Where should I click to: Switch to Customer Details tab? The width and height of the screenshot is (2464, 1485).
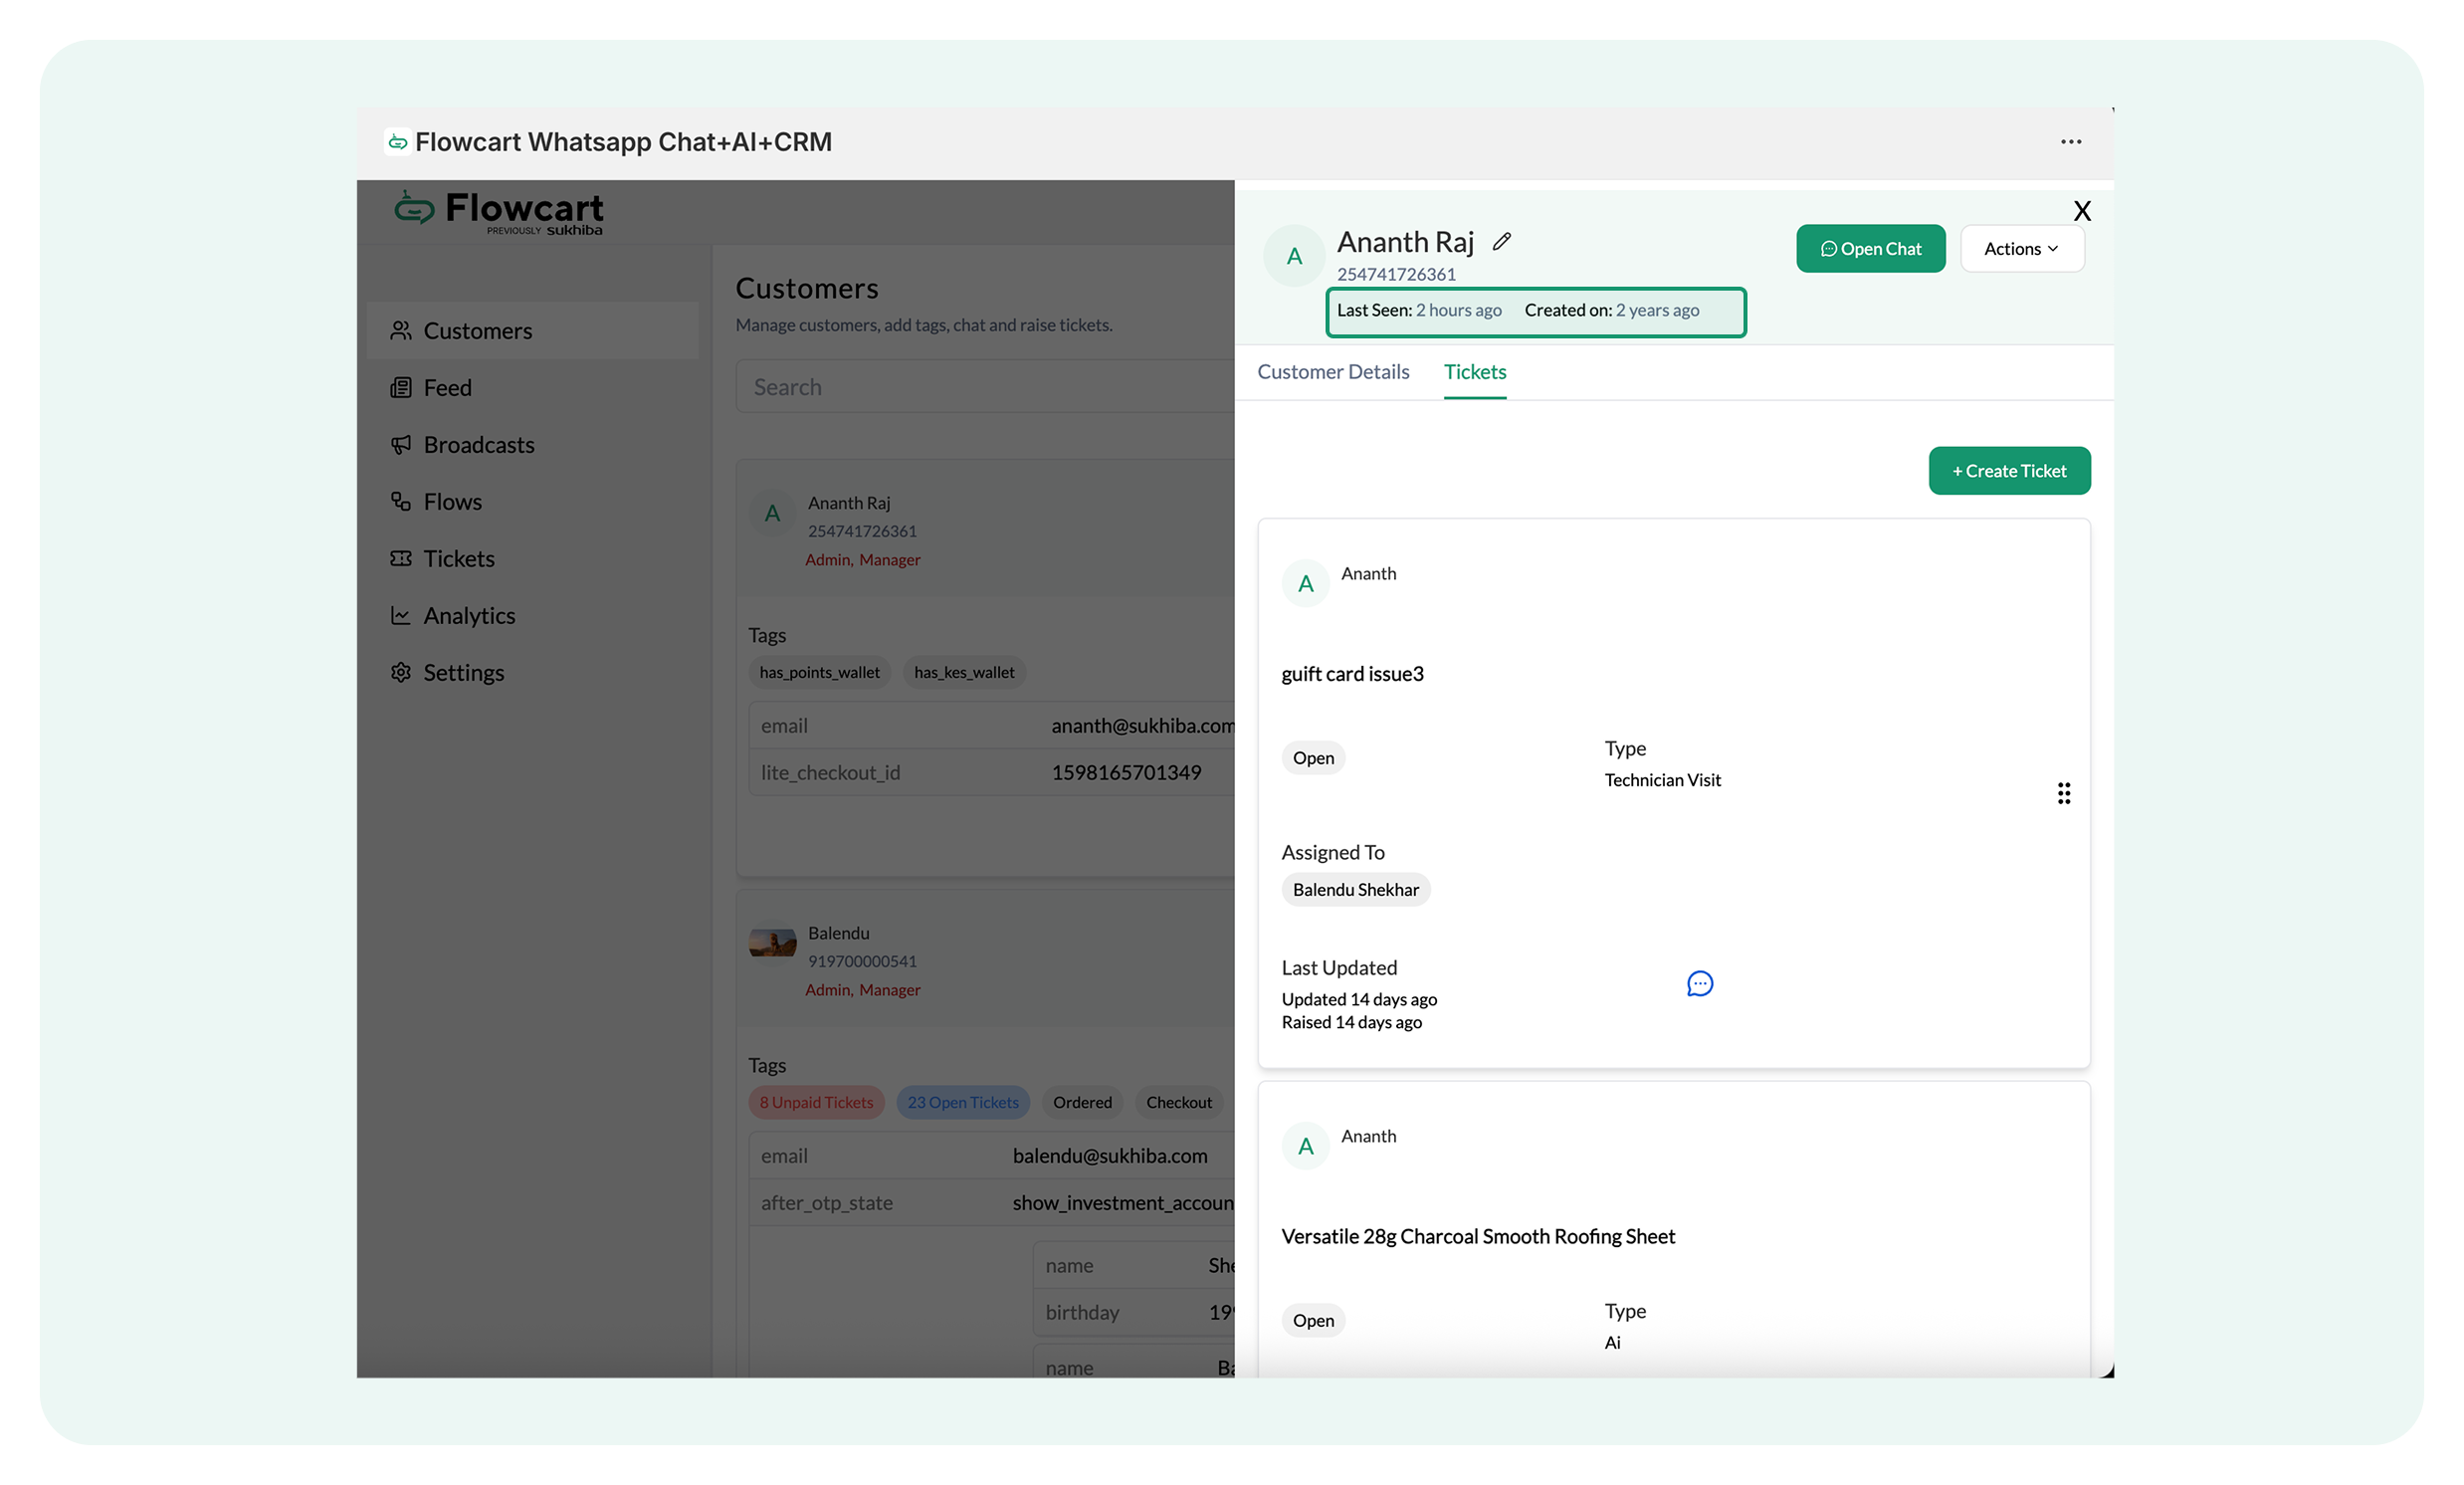pos(1332,372)
